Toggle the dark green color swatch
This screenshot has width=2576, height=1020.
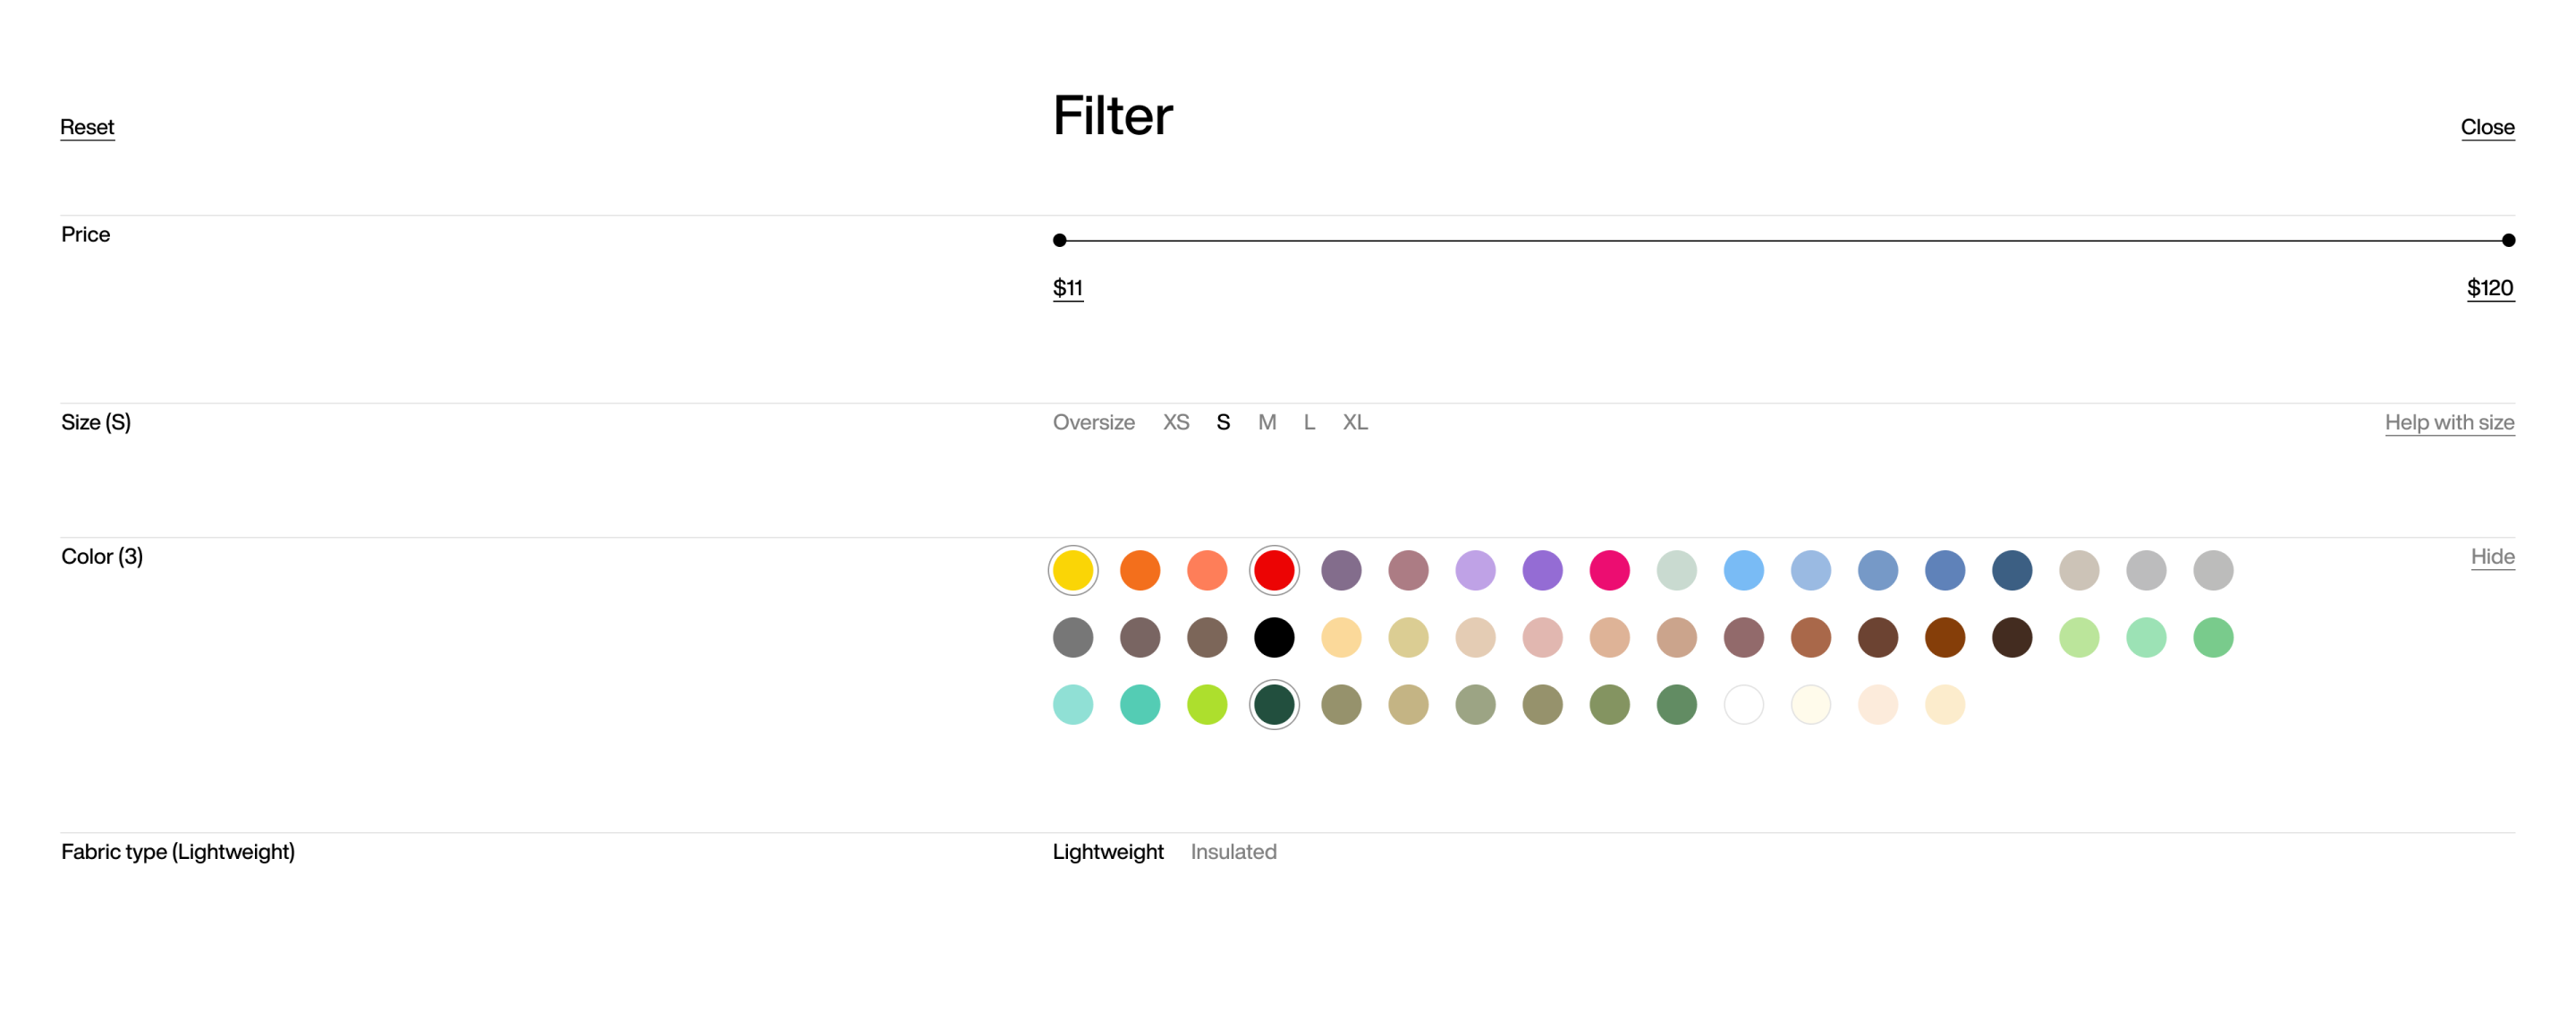1273,704
